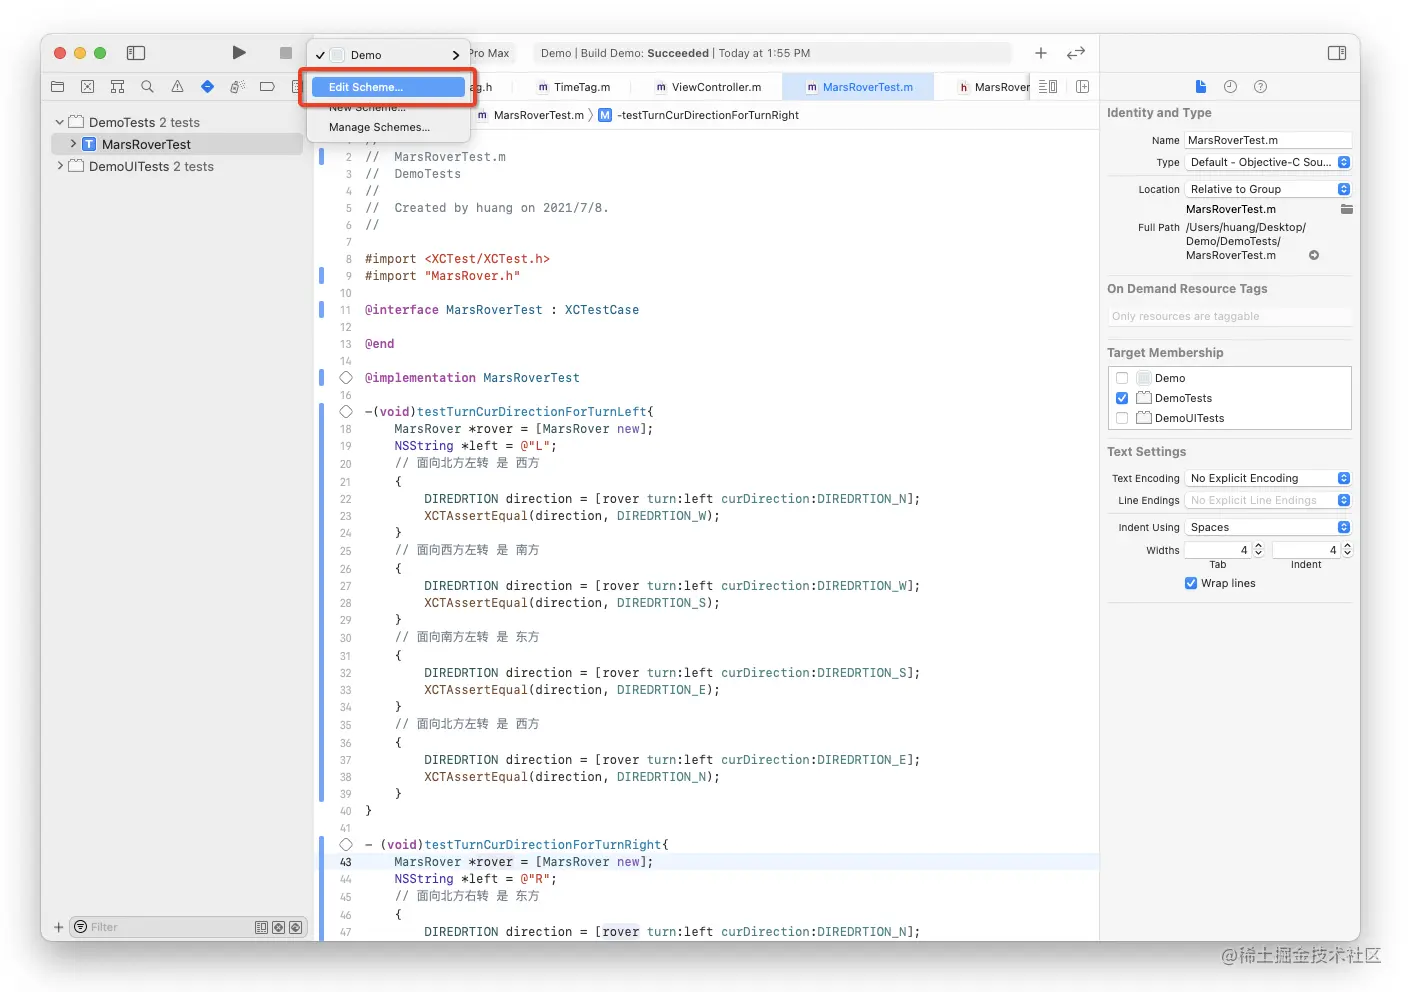Collapse the DemoTests group
The image size is (1408, 992).
tap(60, 122)
